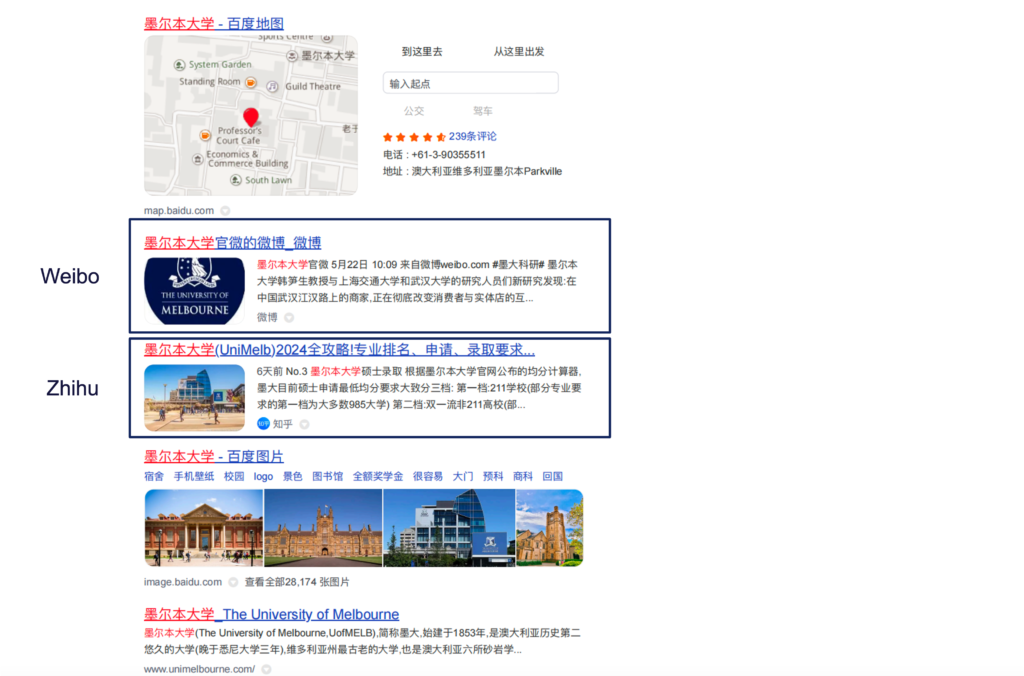Image resolution: width=1024 pixels, height=676 pixels.
Task: Click the System Garden park icon
Action: 180,65
